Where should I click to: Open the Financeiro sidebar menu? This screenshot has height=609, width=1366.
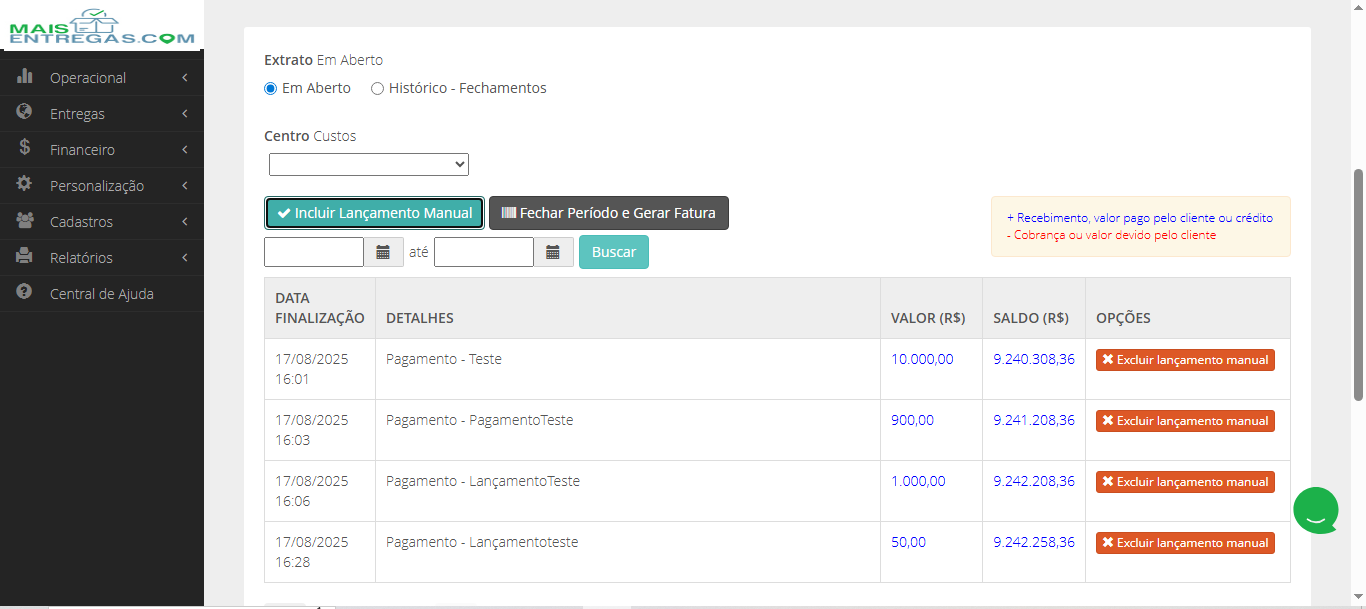click(x=102, y=150)
